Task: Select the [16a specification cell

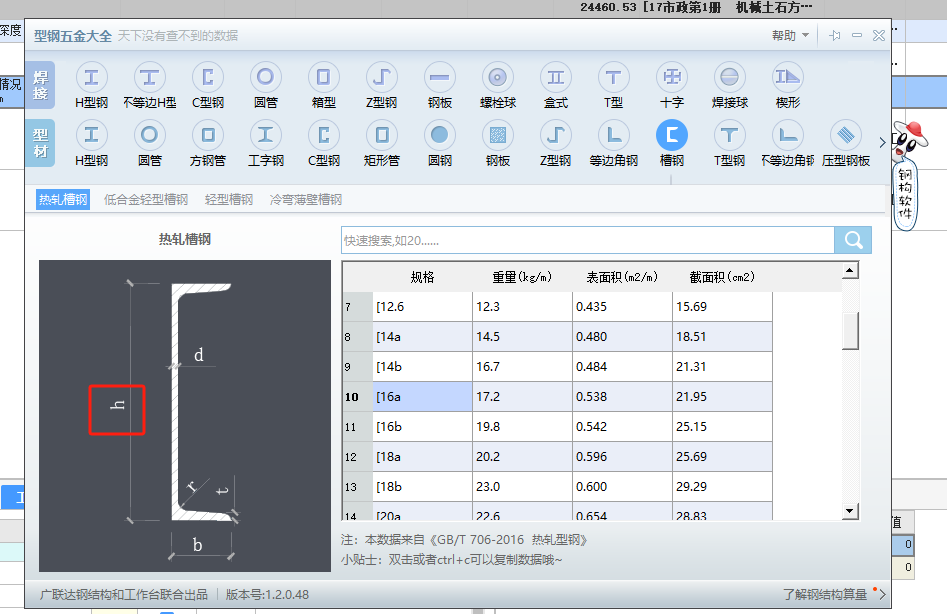Action: 422,397
